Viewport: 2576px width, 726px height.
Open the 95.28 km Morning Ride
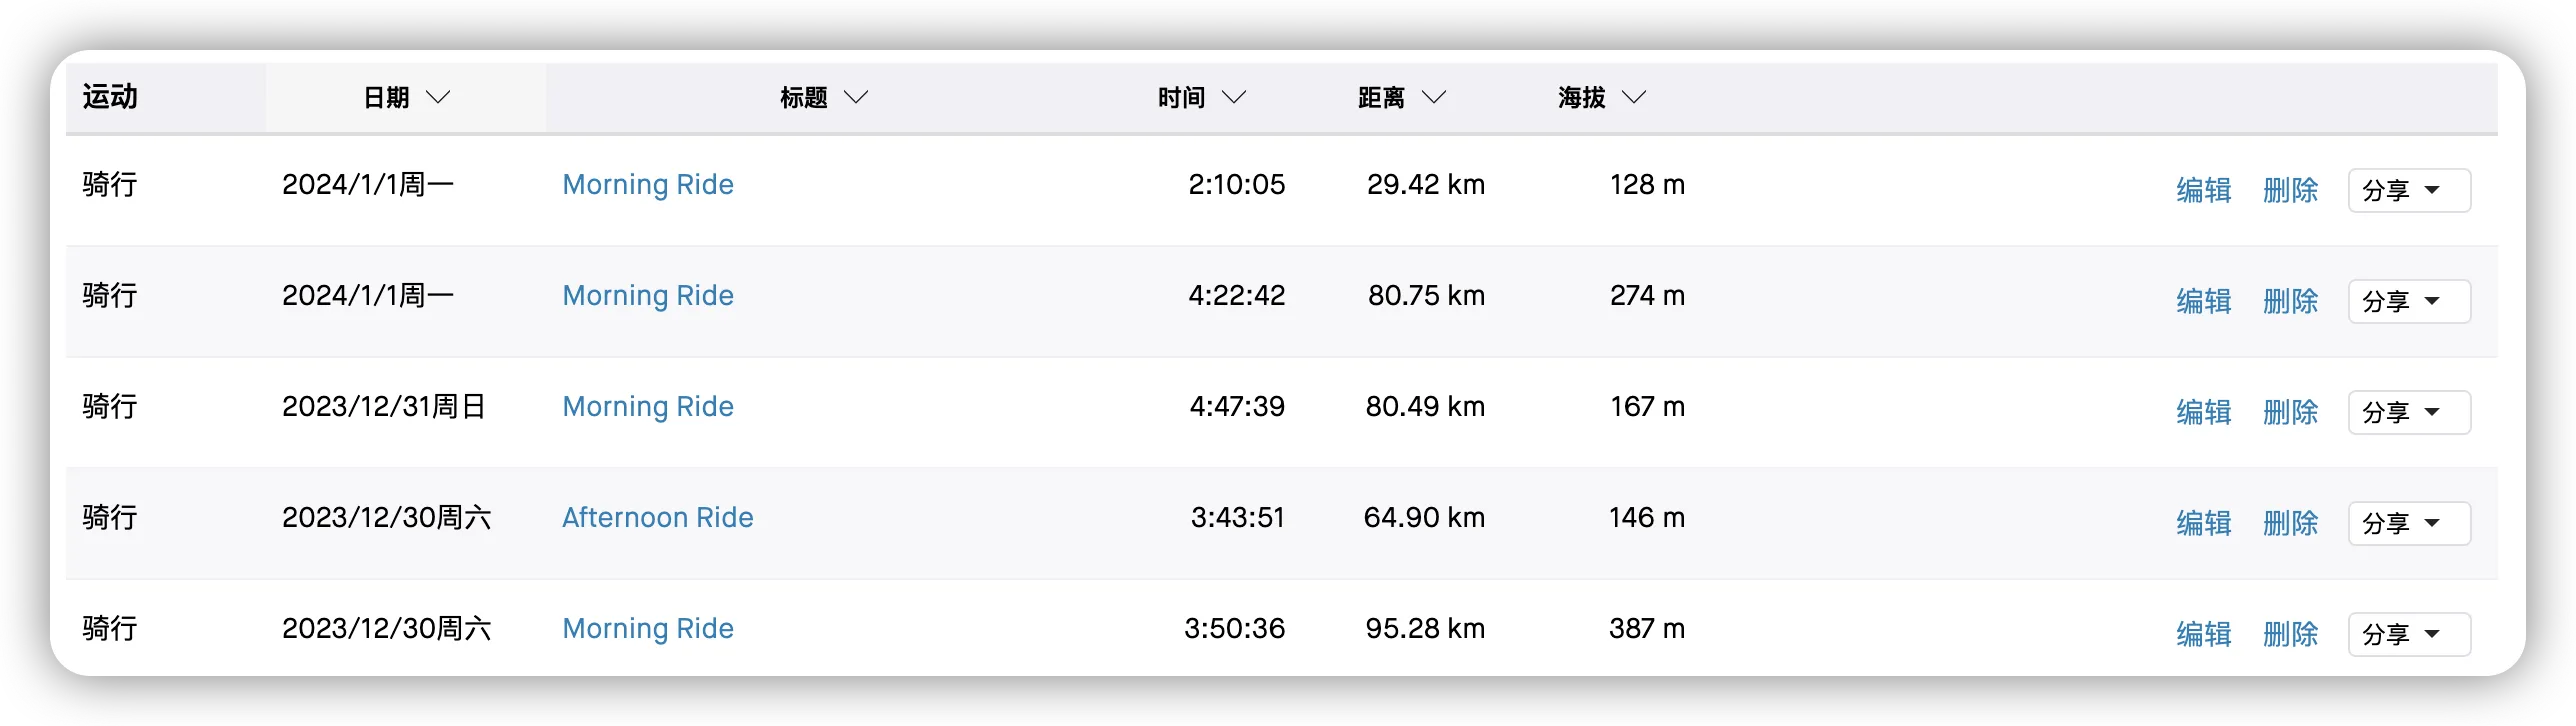click(x=648, y=629)
